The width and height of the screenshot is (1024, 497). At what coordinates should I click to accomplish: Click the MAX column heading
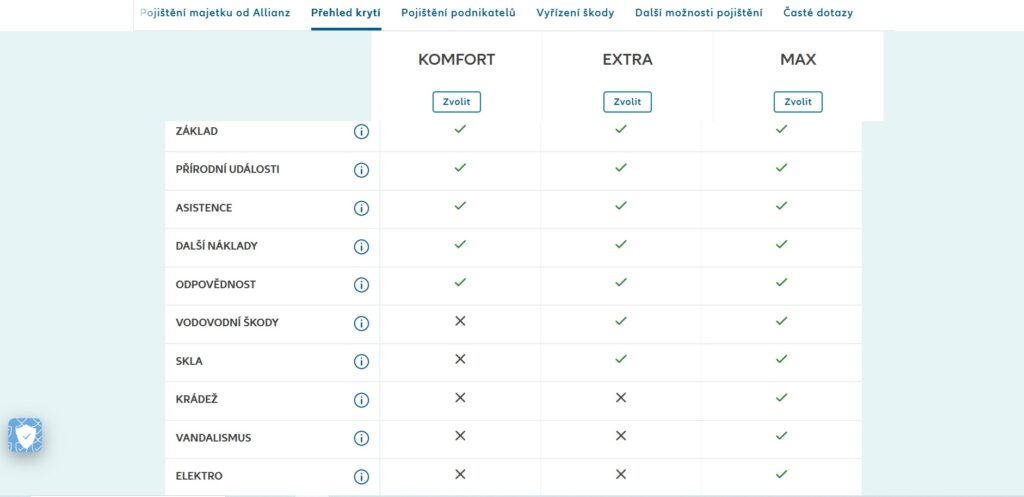(x=798, y=59)
